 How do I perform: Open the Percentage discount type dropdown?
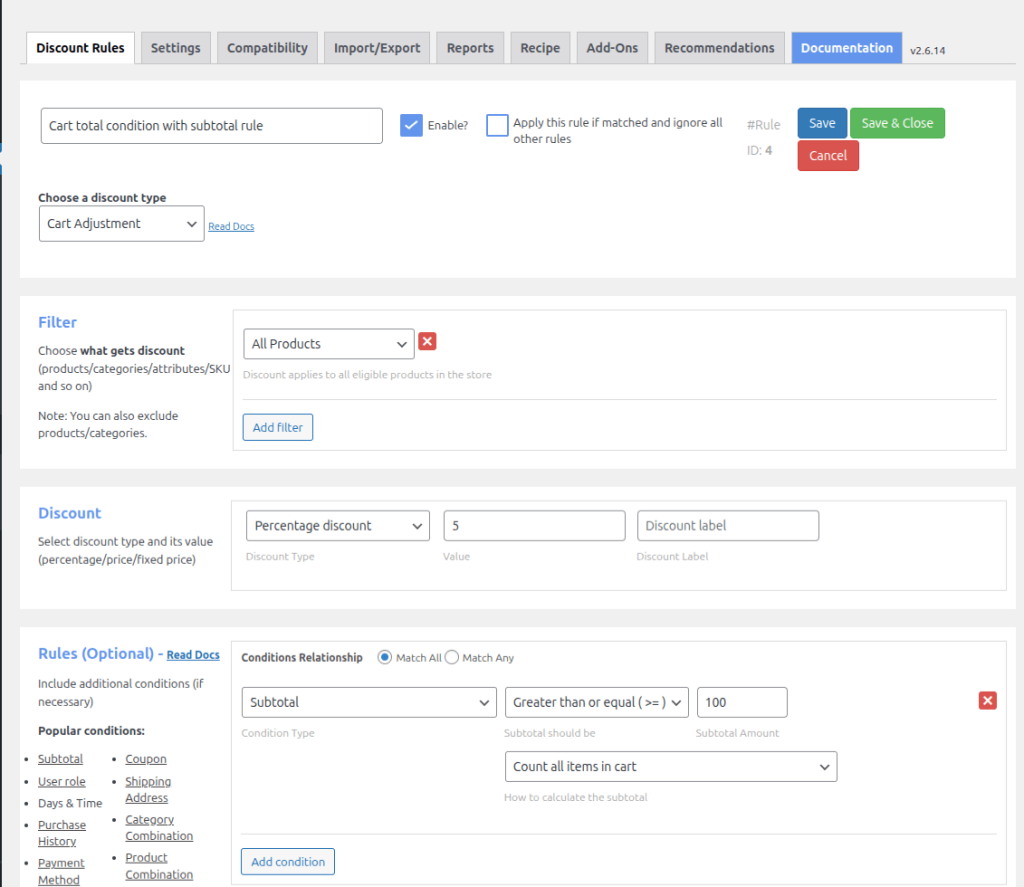tap(337, 526)
